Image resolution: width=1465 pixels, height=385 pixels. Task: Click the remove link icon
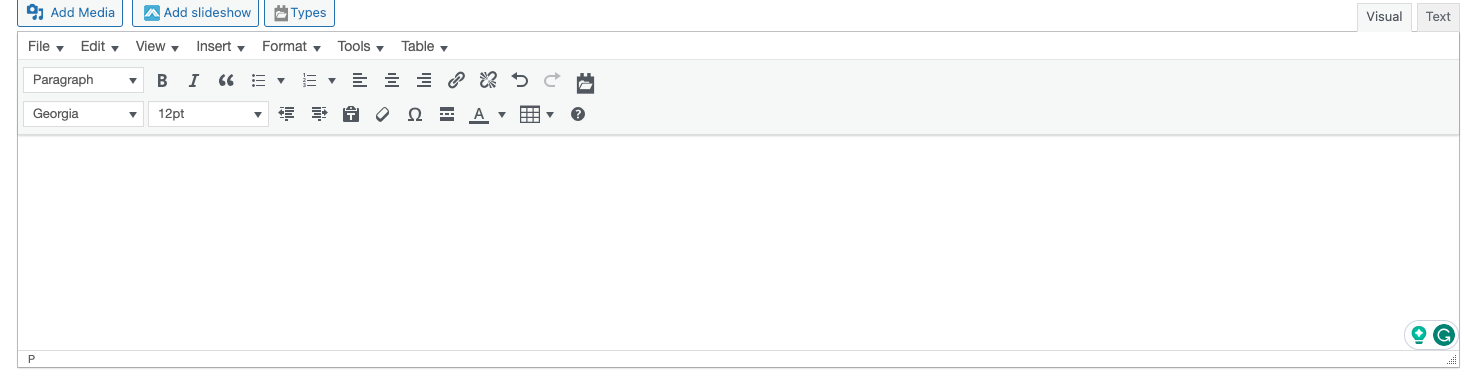[488, 80]
